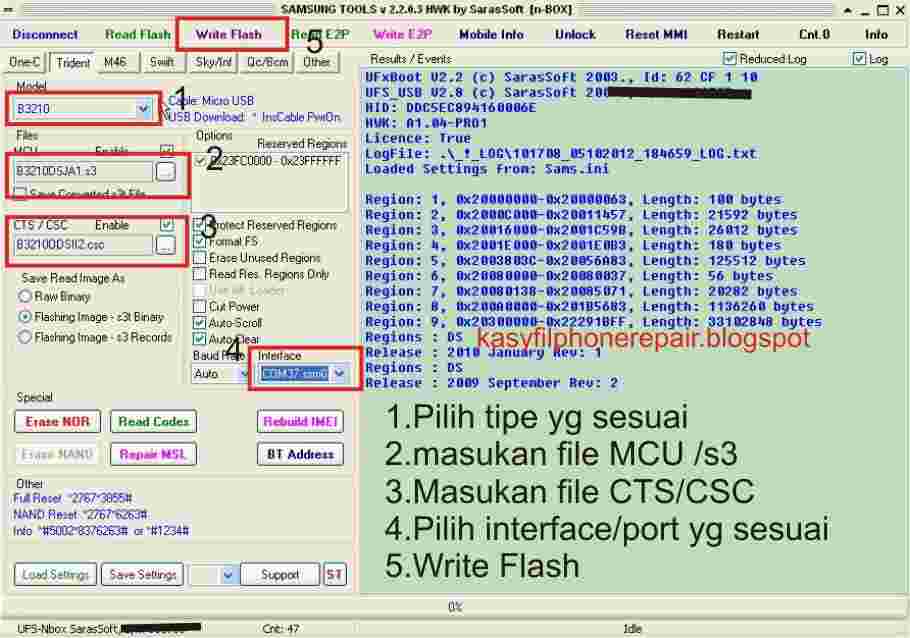
Task: Select Read Flash in the top bar
Action: (x=138, y=34)
